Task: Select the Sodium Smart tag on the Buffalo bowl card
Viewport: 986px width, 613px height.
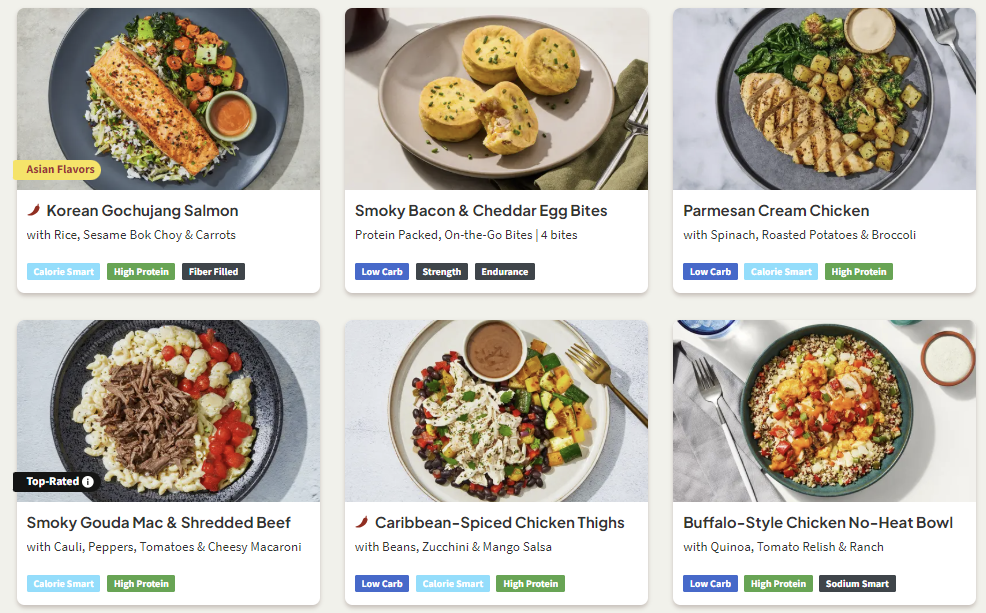Action: coord(857,583)
